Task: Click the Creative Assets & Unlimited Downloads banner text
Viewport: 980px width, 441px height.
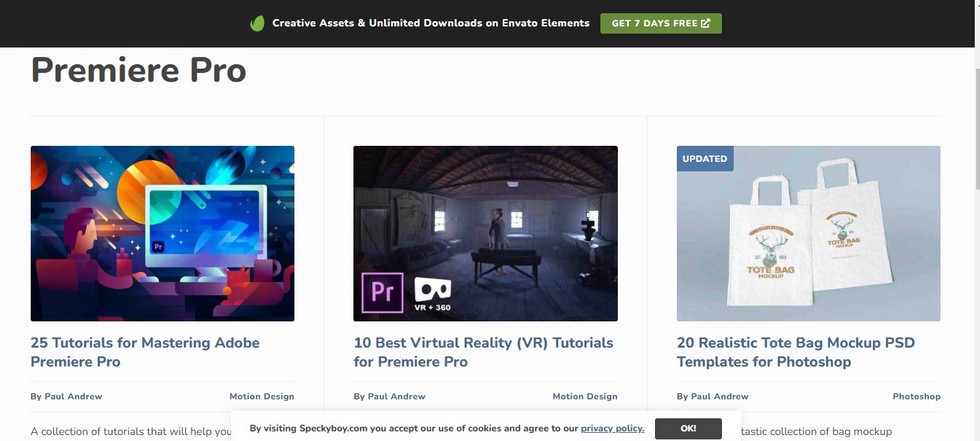Action: [x=431, y=23]
